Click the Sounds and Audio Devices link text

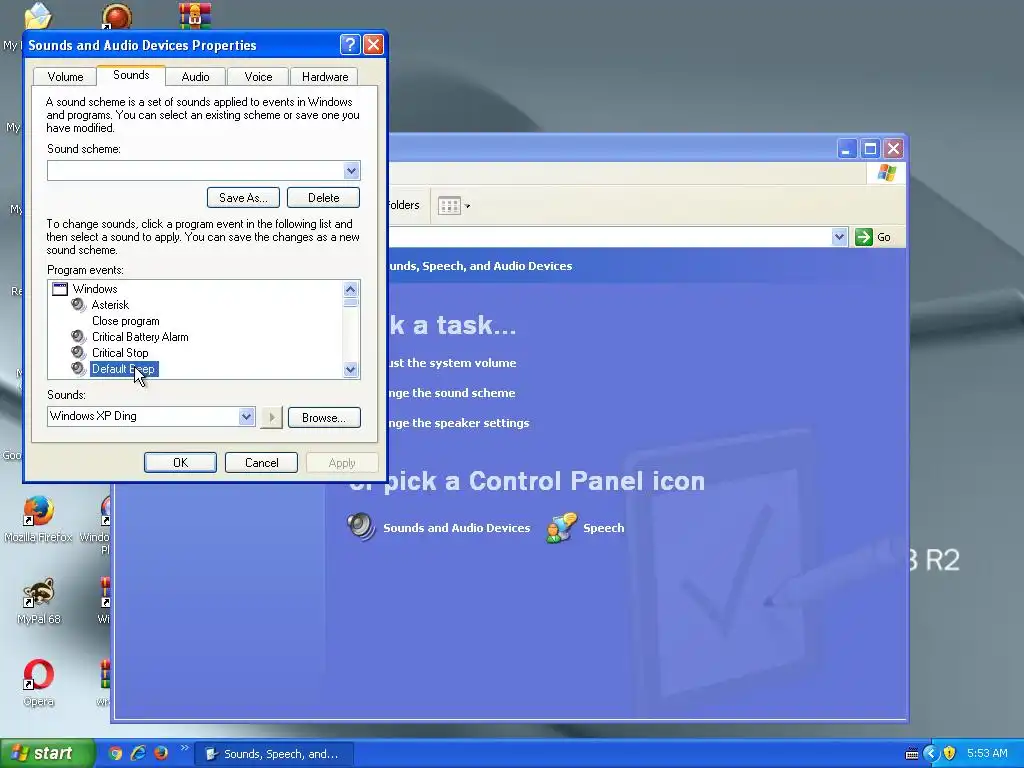(x=456, y=528)
